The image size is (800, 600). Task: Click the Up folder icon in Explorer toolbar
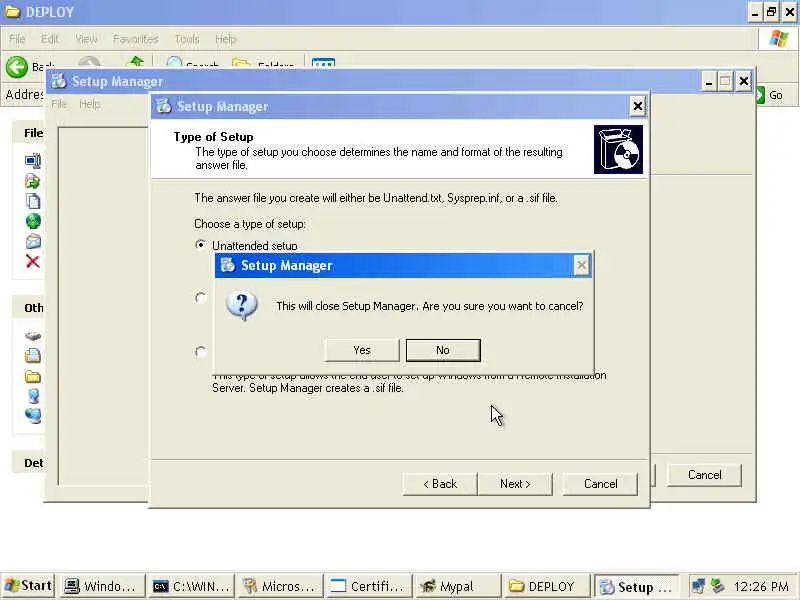(136, 63)
